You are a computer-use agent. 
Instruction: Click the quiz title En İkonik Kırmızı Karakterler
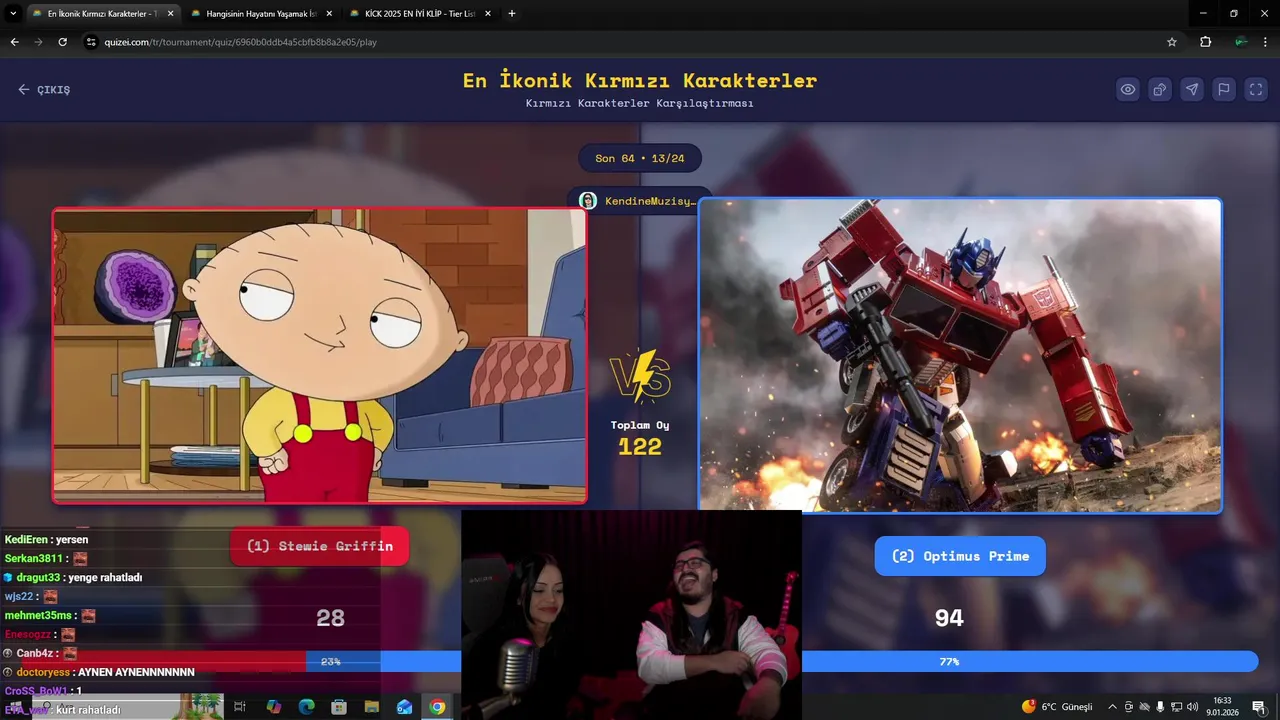[640, 80]
